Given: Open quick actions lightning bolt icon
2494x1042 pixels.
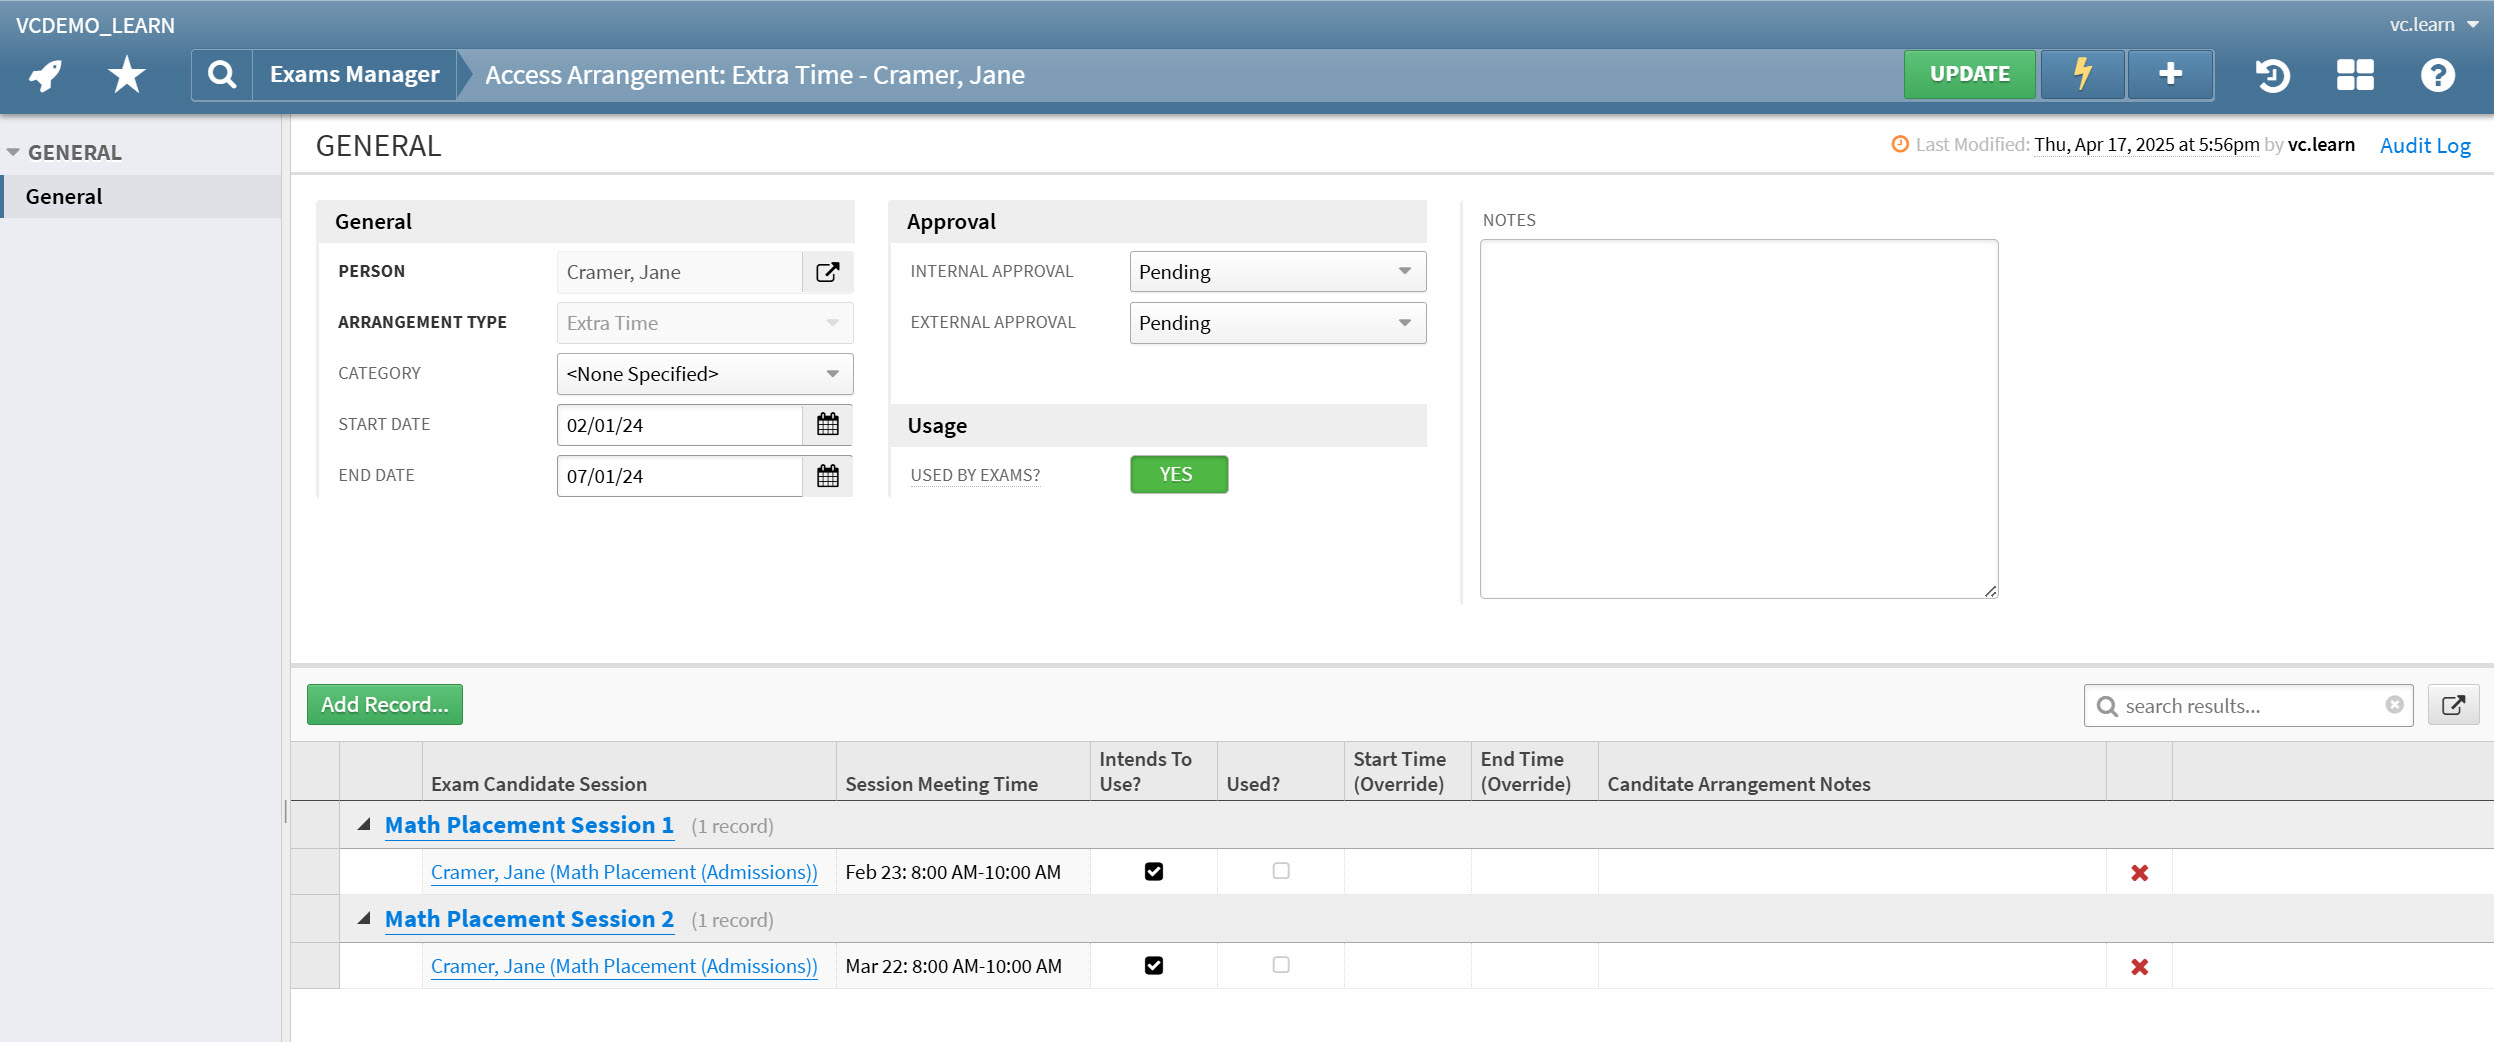Looking at the screenshot, I should [2082, 75].
